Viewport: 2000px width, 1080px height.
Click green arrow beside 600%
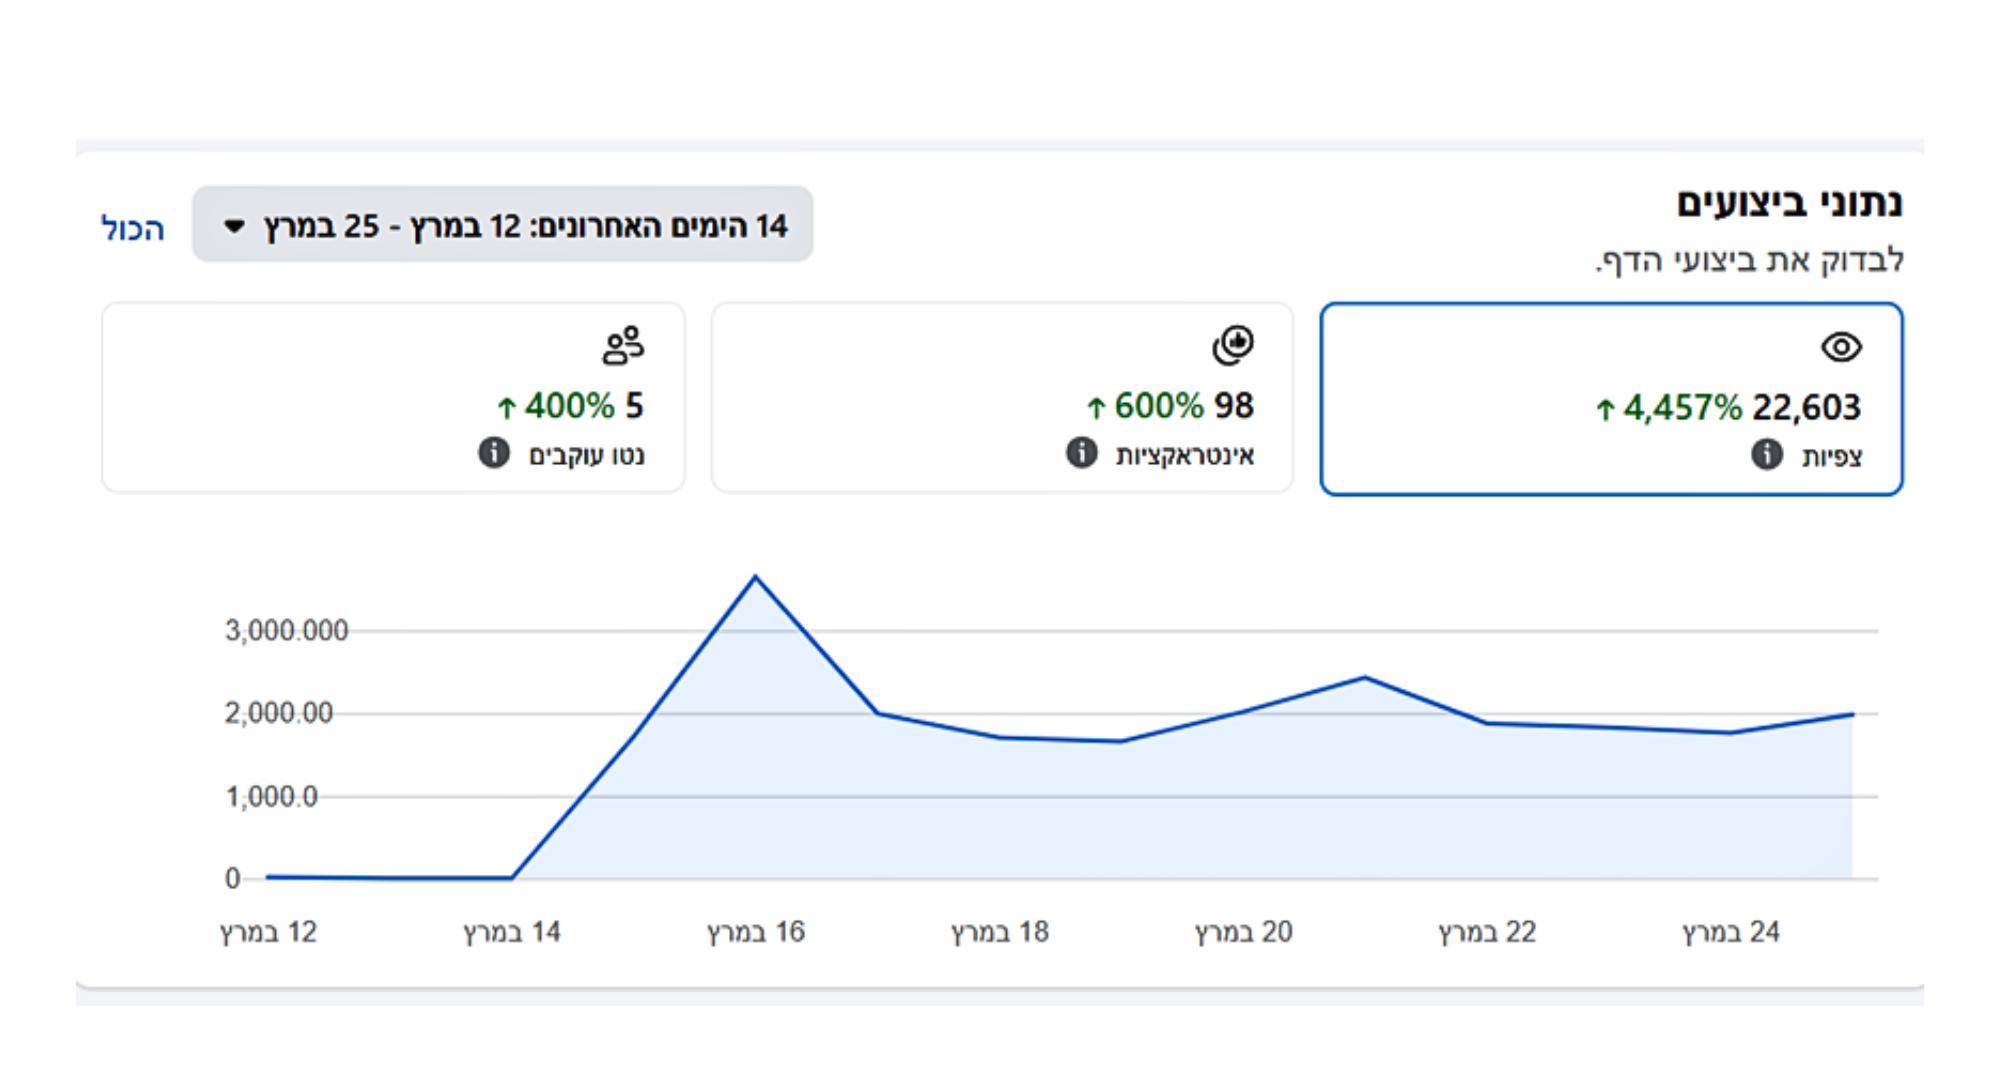pos(1096,407)
